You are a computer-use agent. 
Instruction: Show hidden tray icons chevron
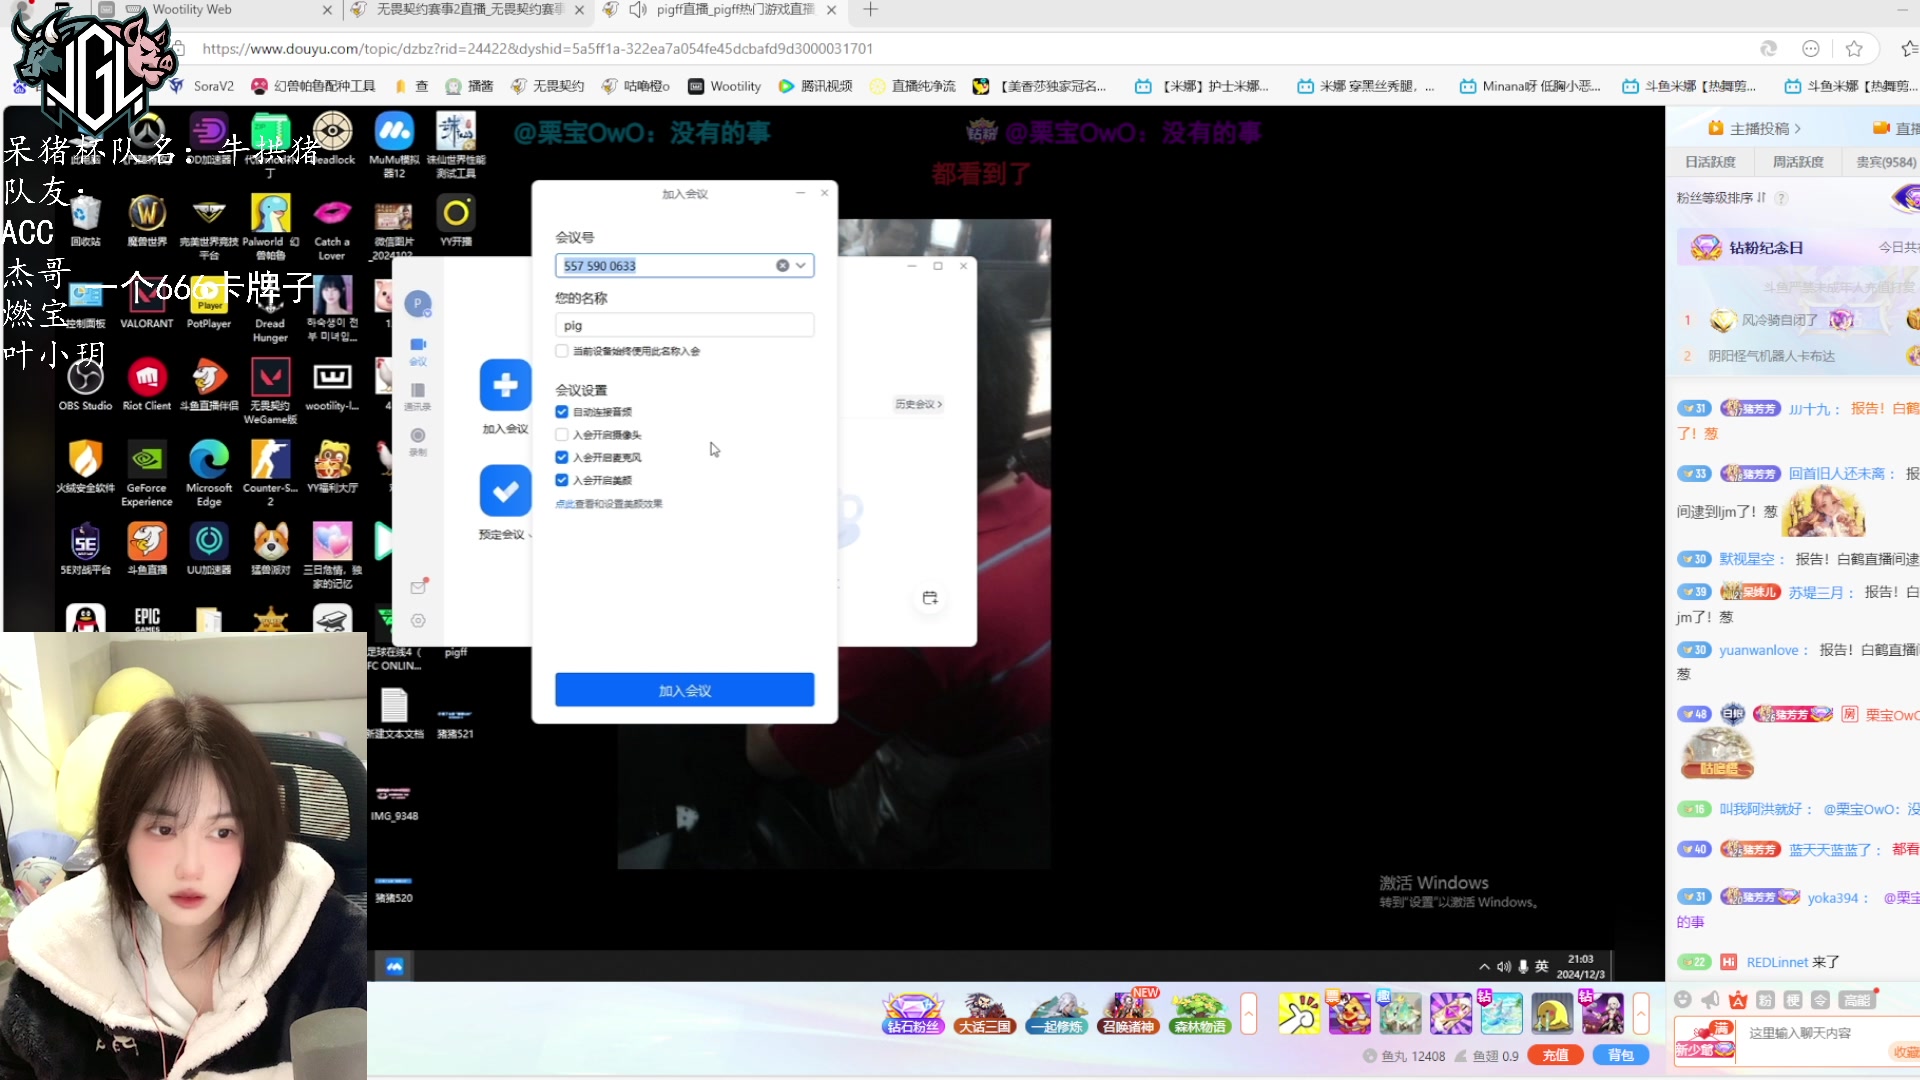(1485, 967)
